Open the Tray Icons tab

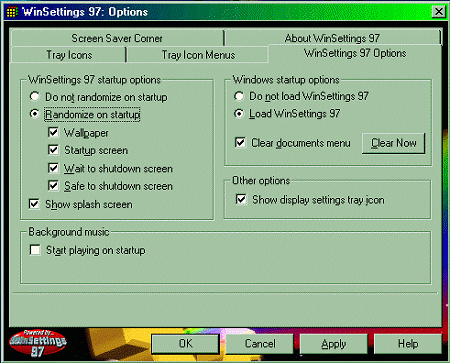click(69, 55)
